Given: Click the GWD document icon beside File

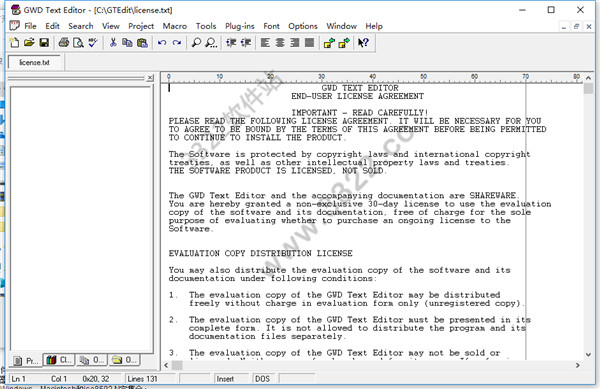Looking at the screenshot, I should [x=15, y=26].
